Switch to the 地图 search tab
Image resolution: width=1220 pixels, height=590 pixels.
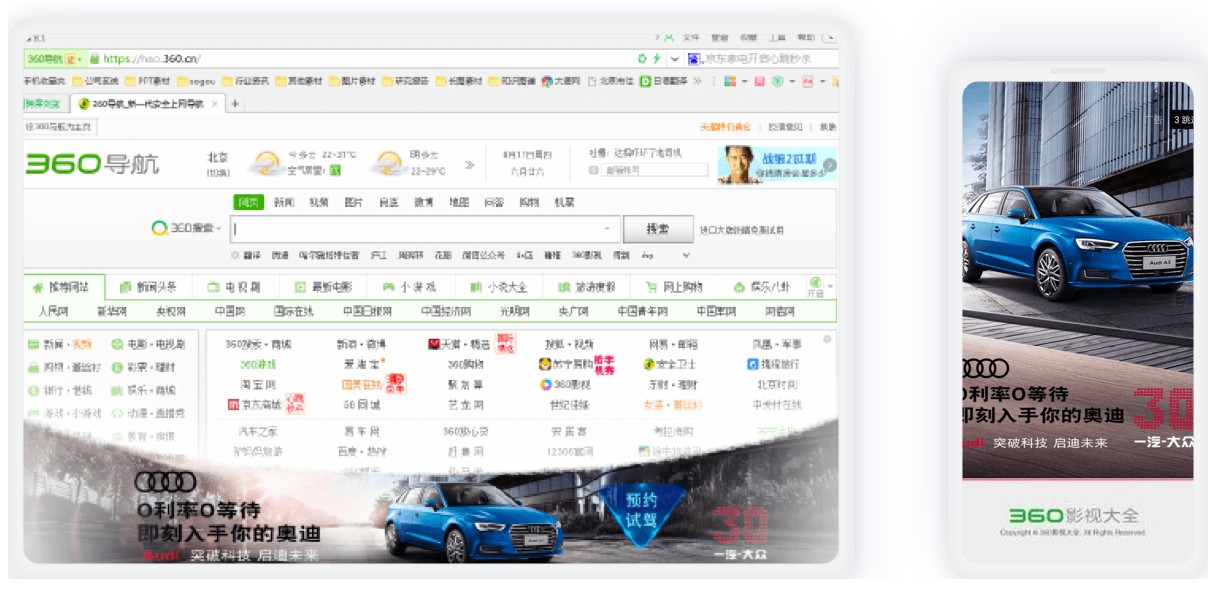459,202
